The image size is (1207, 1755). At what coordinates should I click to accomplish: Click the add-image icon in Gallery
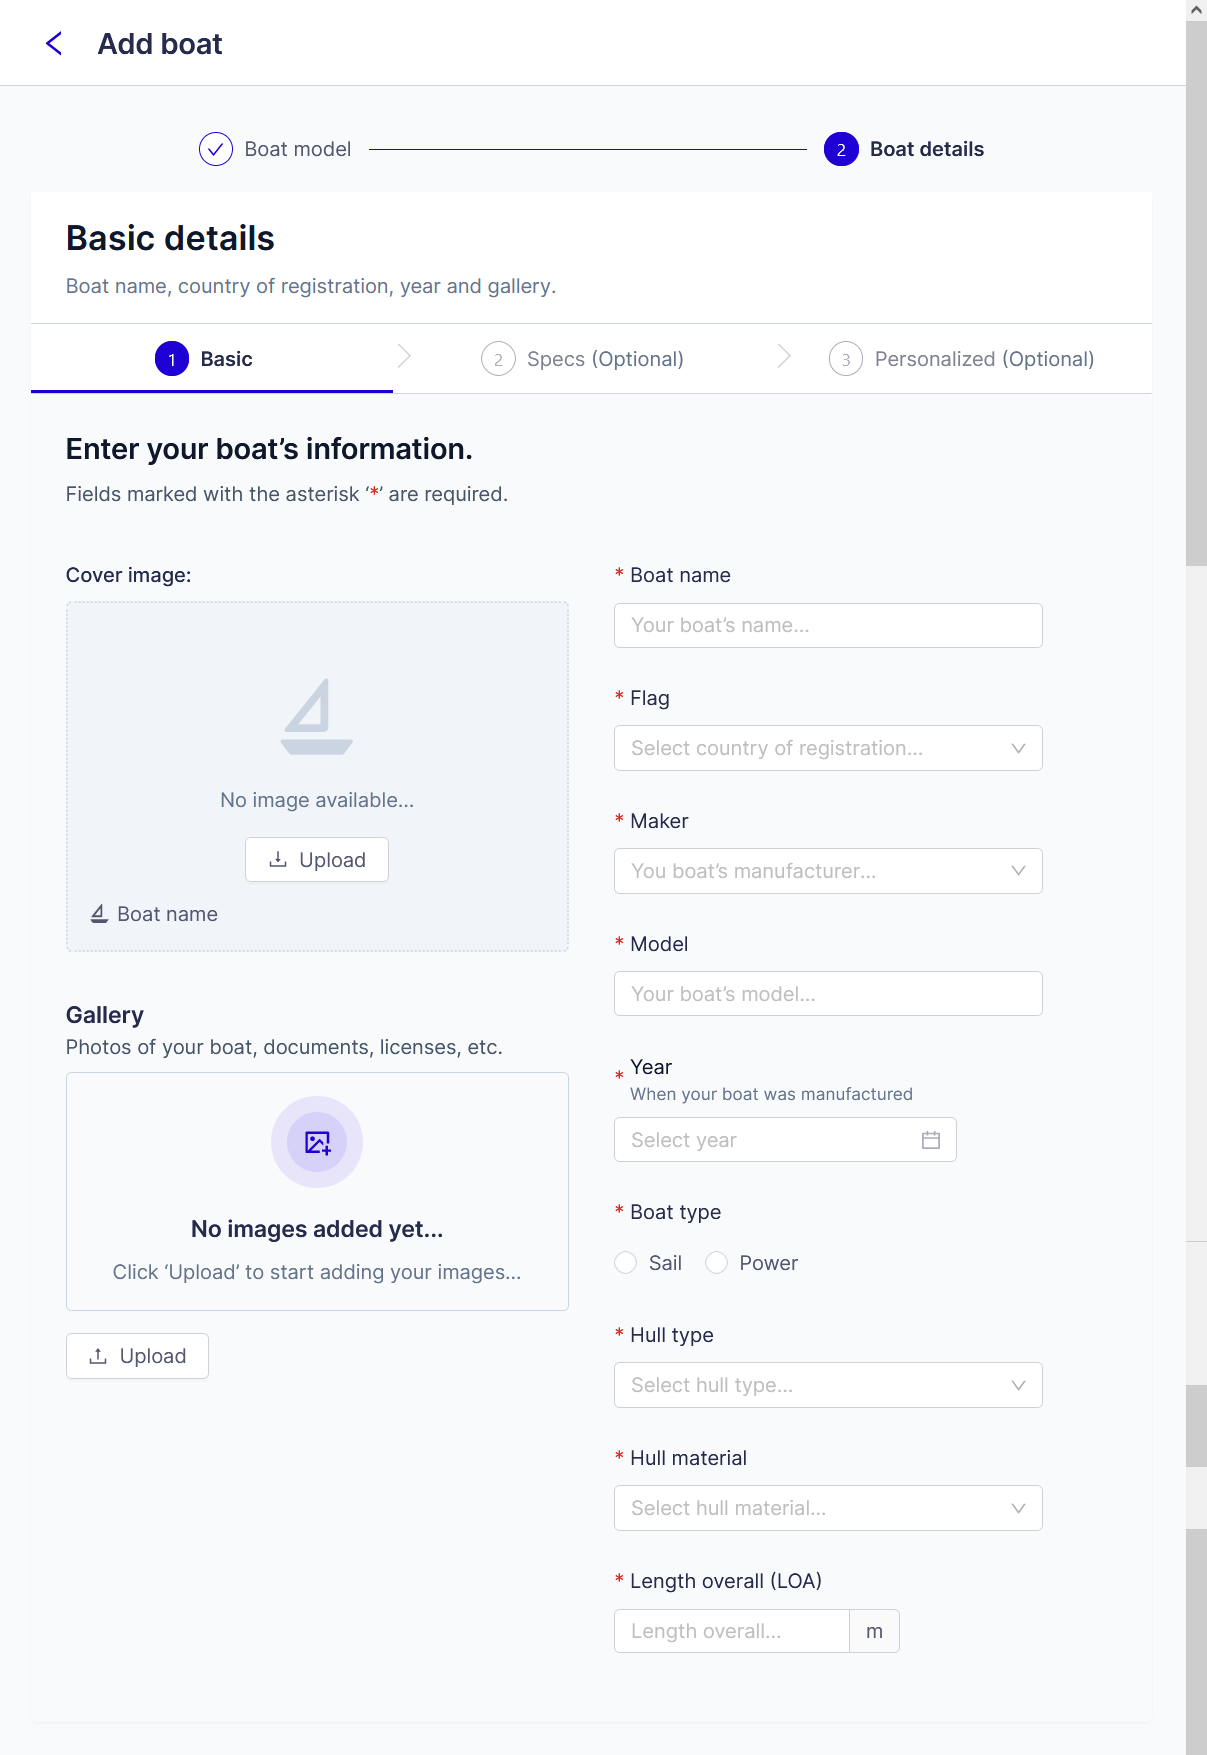pyautogui.click(x=317, y=1142)
